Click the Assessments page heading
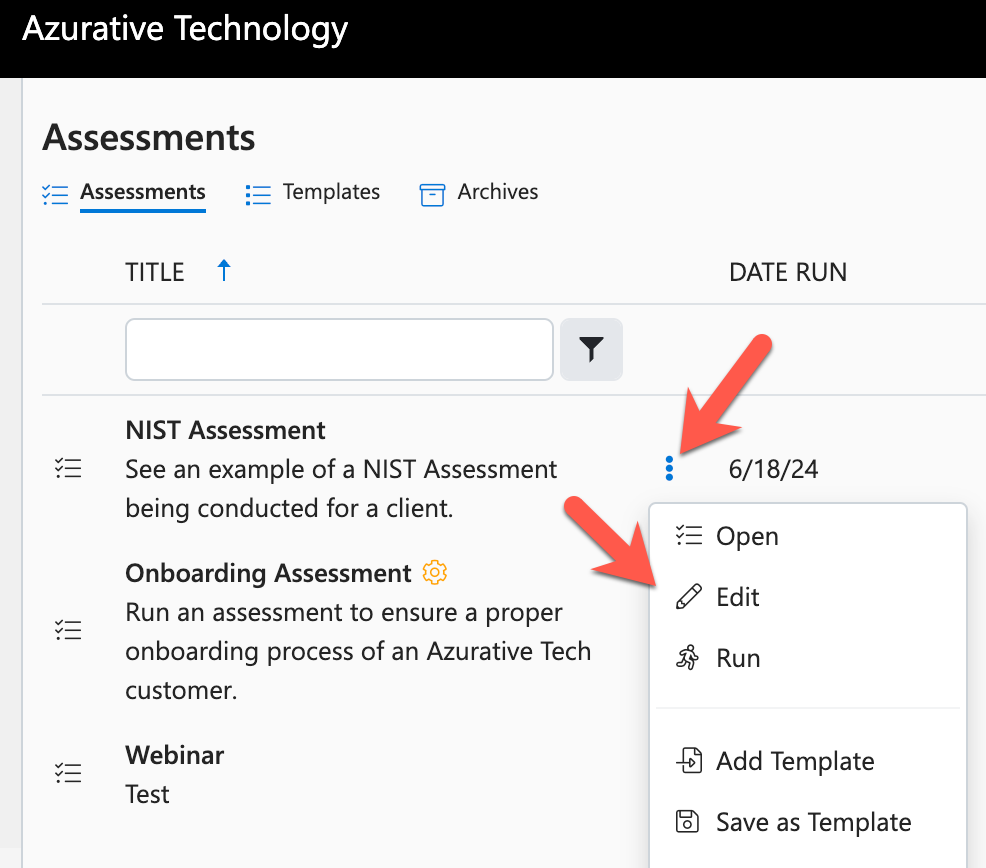 tap(149, 137)
